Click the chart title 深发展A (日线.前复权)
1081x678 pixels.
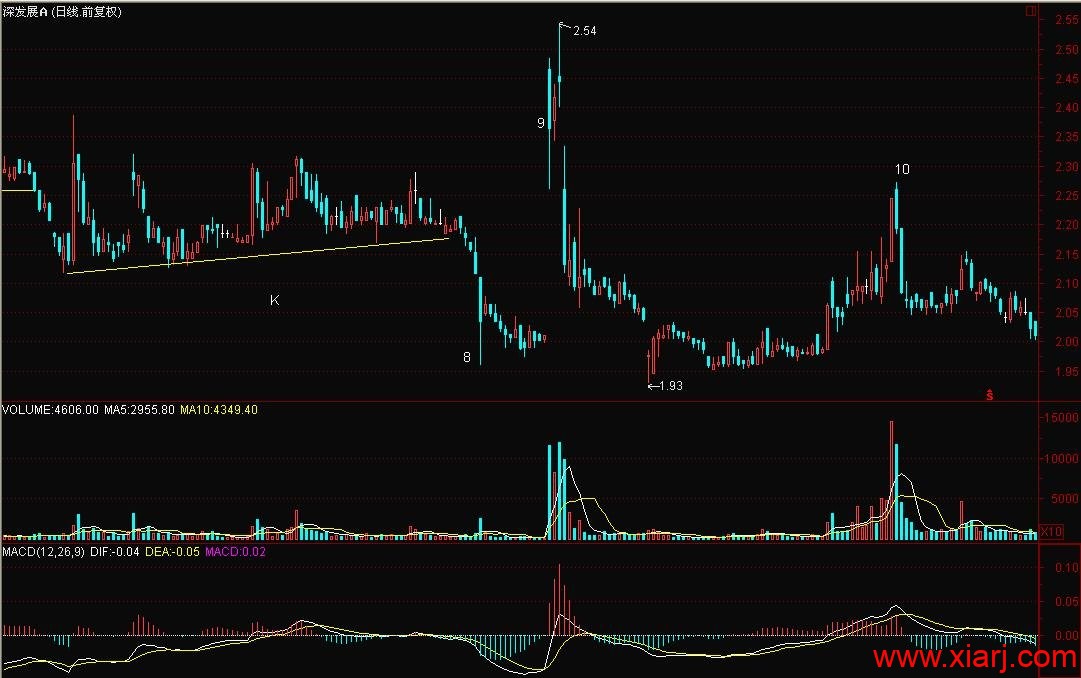pyautogui.click(x=62, y=12)
